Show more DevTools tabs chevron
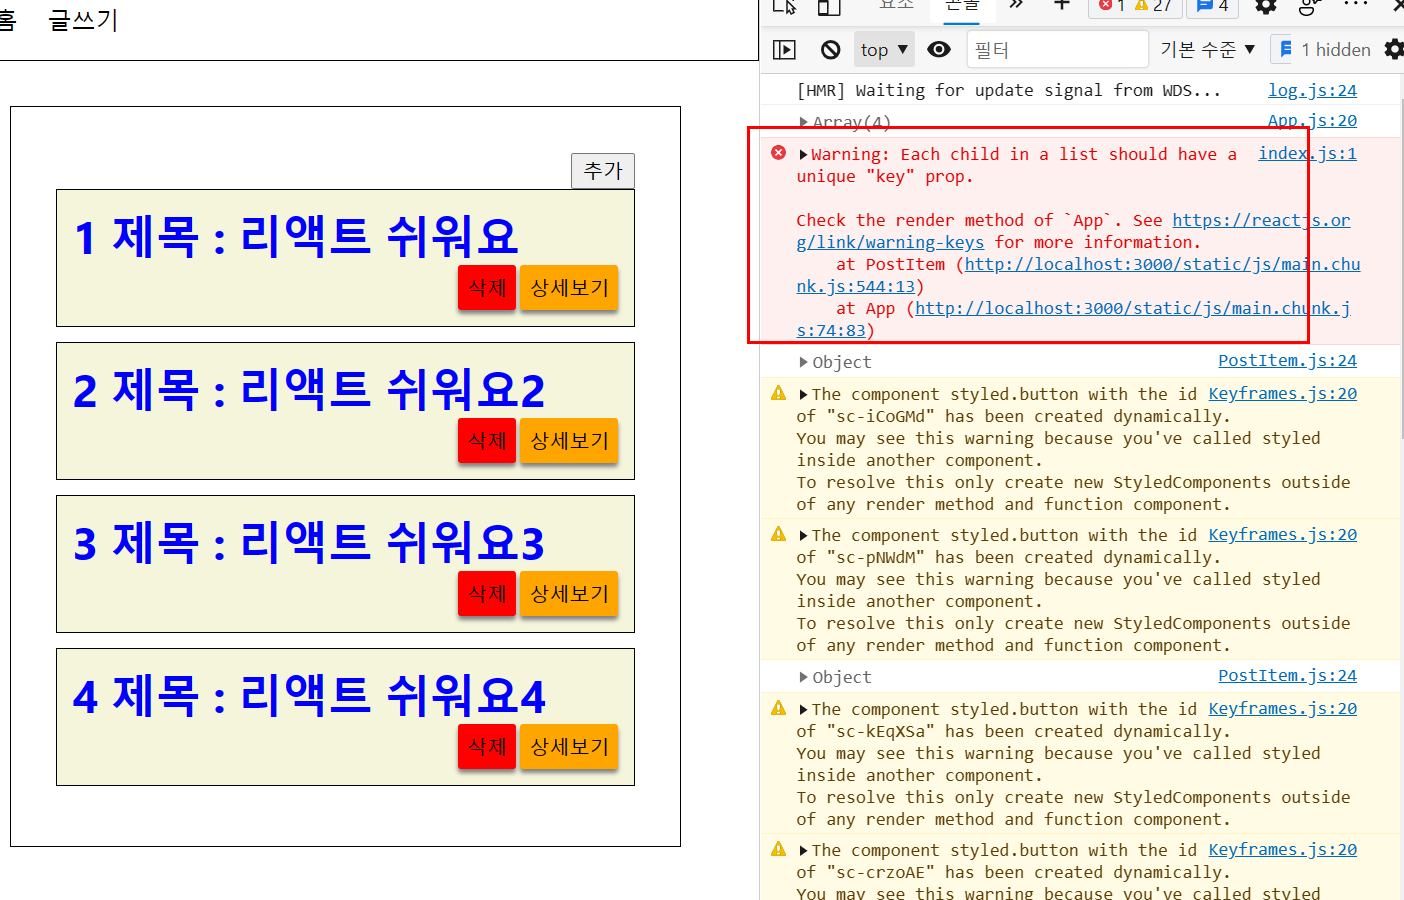 point(1017,5)
